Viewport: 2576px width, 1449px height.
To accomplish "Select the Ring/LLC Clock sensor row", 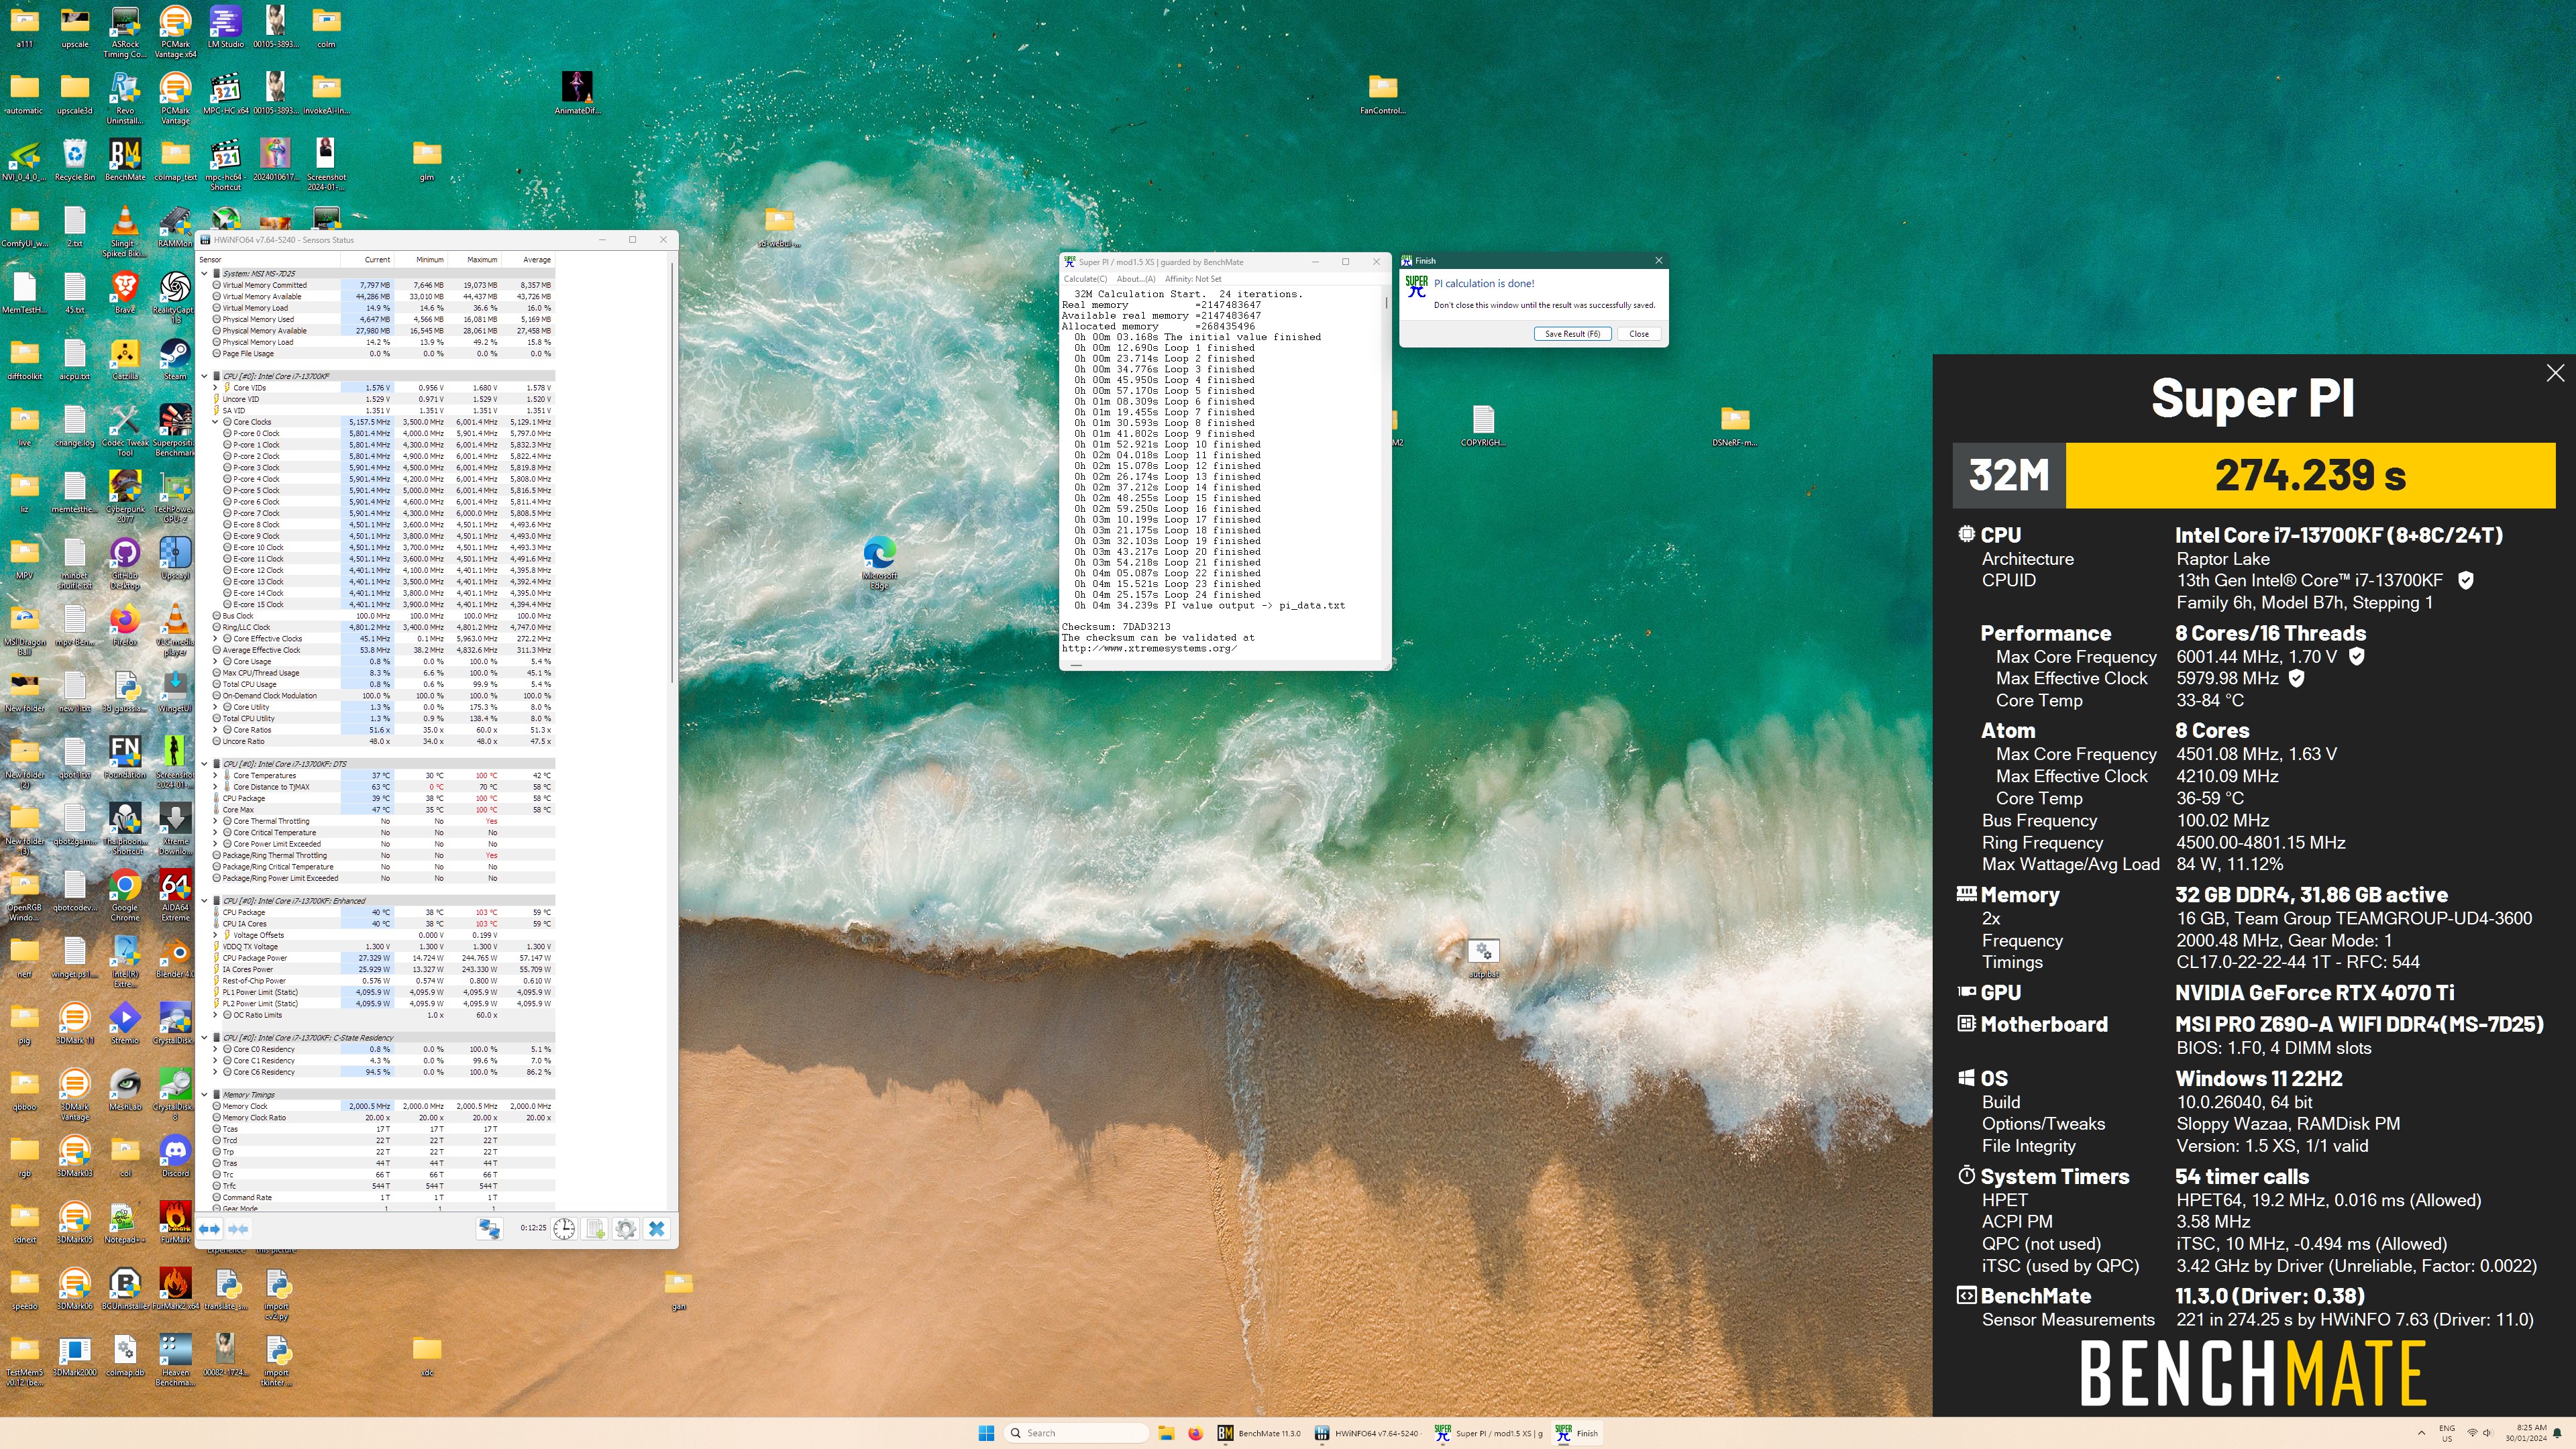I will pos(382,627).
